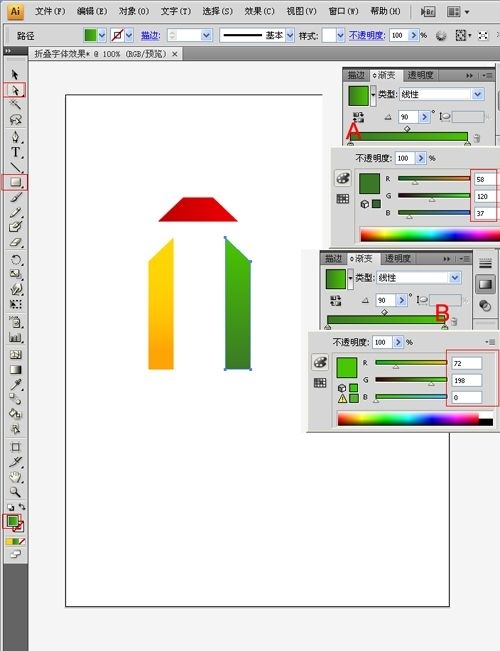Select the Magic Wand tool
This screenshot has width=500, height=651.
click(15, 104)
